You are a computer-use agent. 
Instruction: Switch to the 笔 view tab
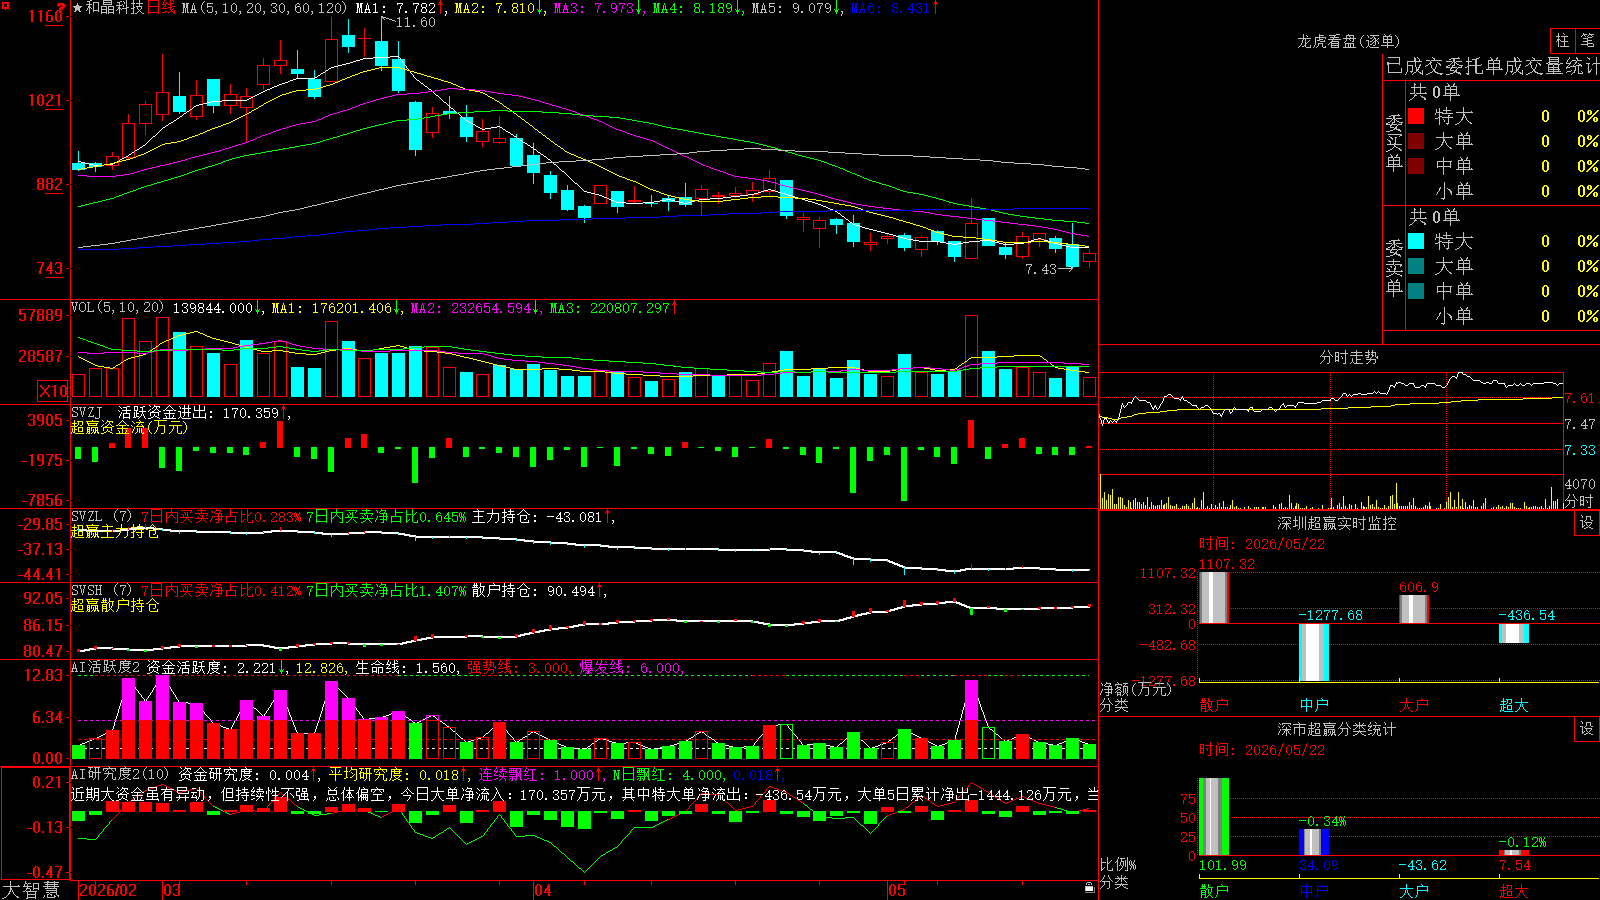tap(1587, 41)
